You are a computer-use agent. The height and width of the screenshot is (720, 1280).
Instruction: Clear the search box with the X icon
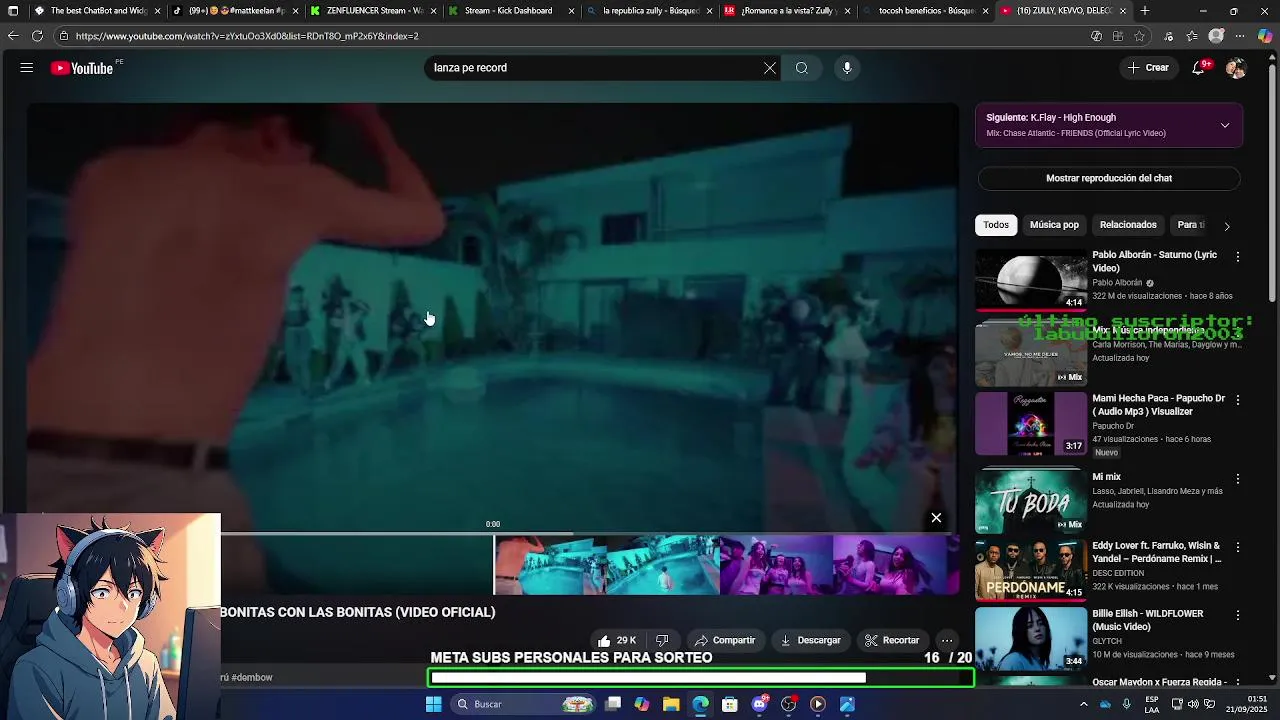(x=770, y=68)
